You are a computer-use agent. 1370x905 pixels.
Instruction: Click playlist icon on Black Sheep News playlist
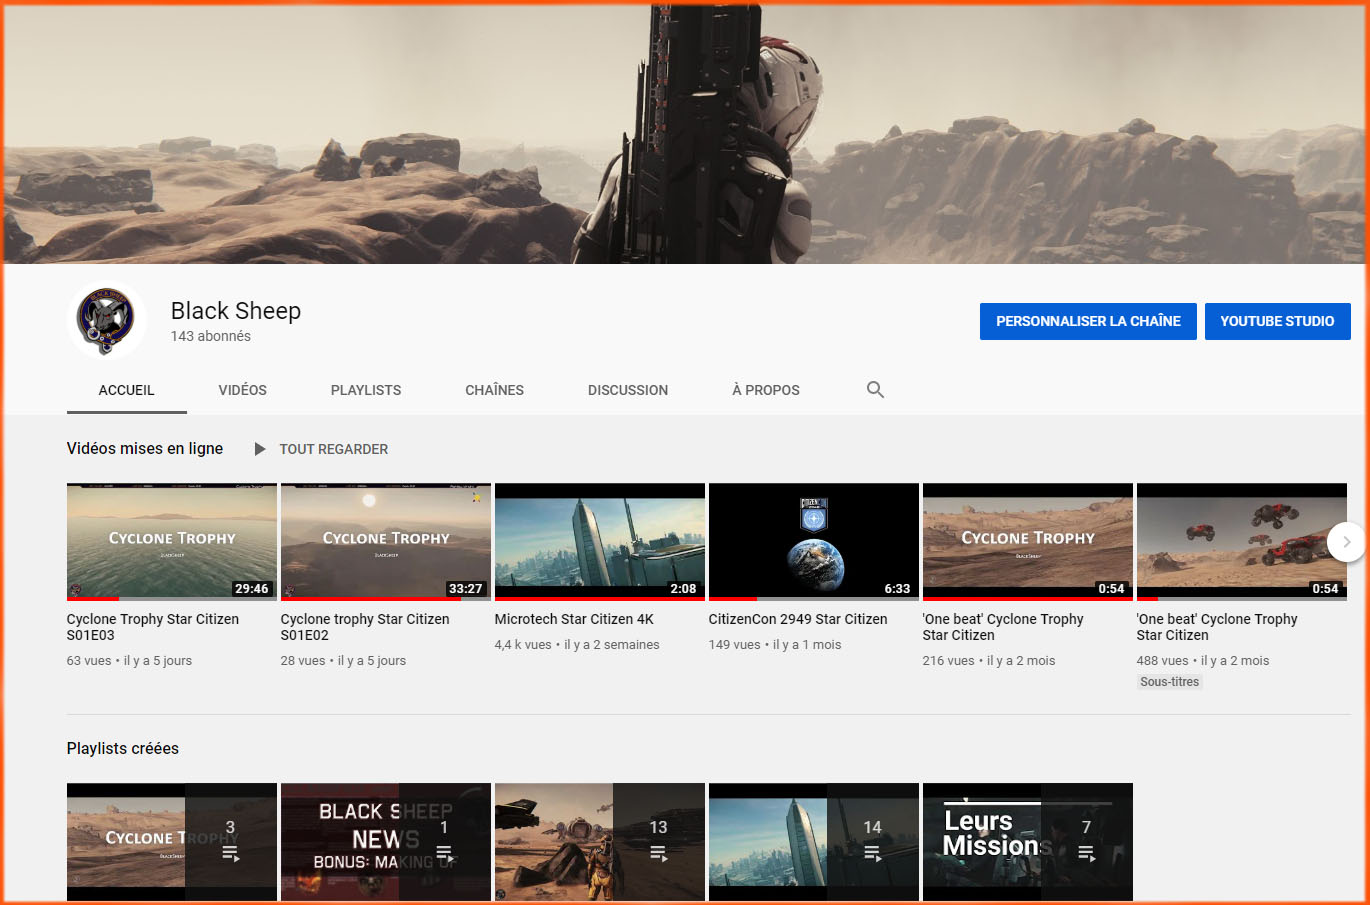[x=444, y=854]
